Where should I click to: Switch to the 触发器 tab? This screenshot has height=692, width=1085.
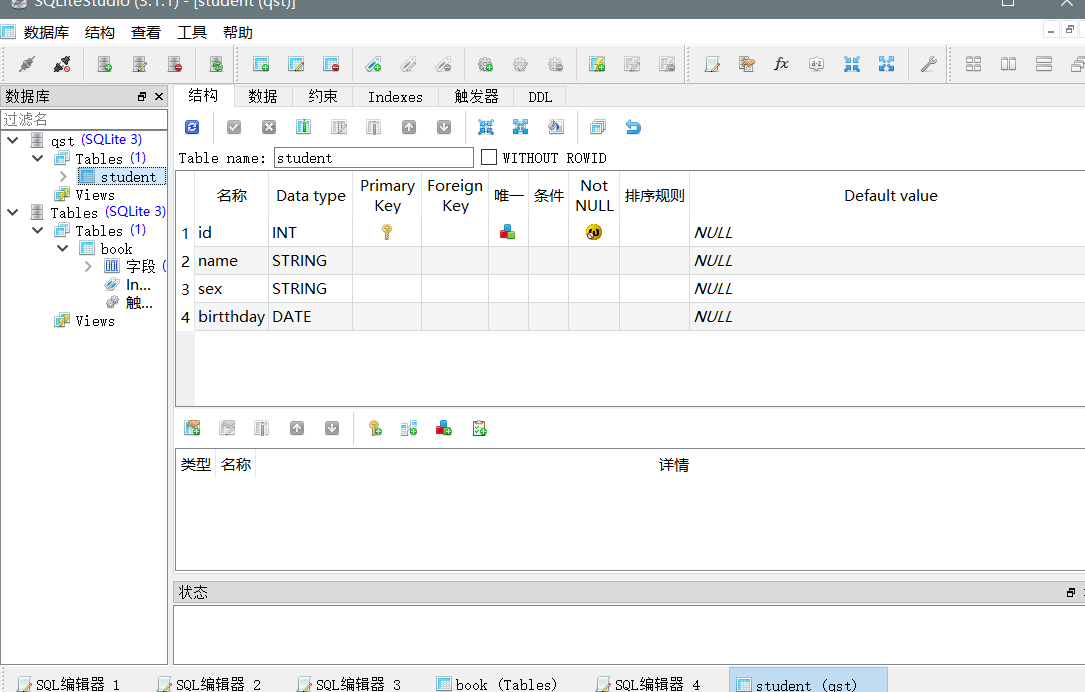[x=476, y=97]
